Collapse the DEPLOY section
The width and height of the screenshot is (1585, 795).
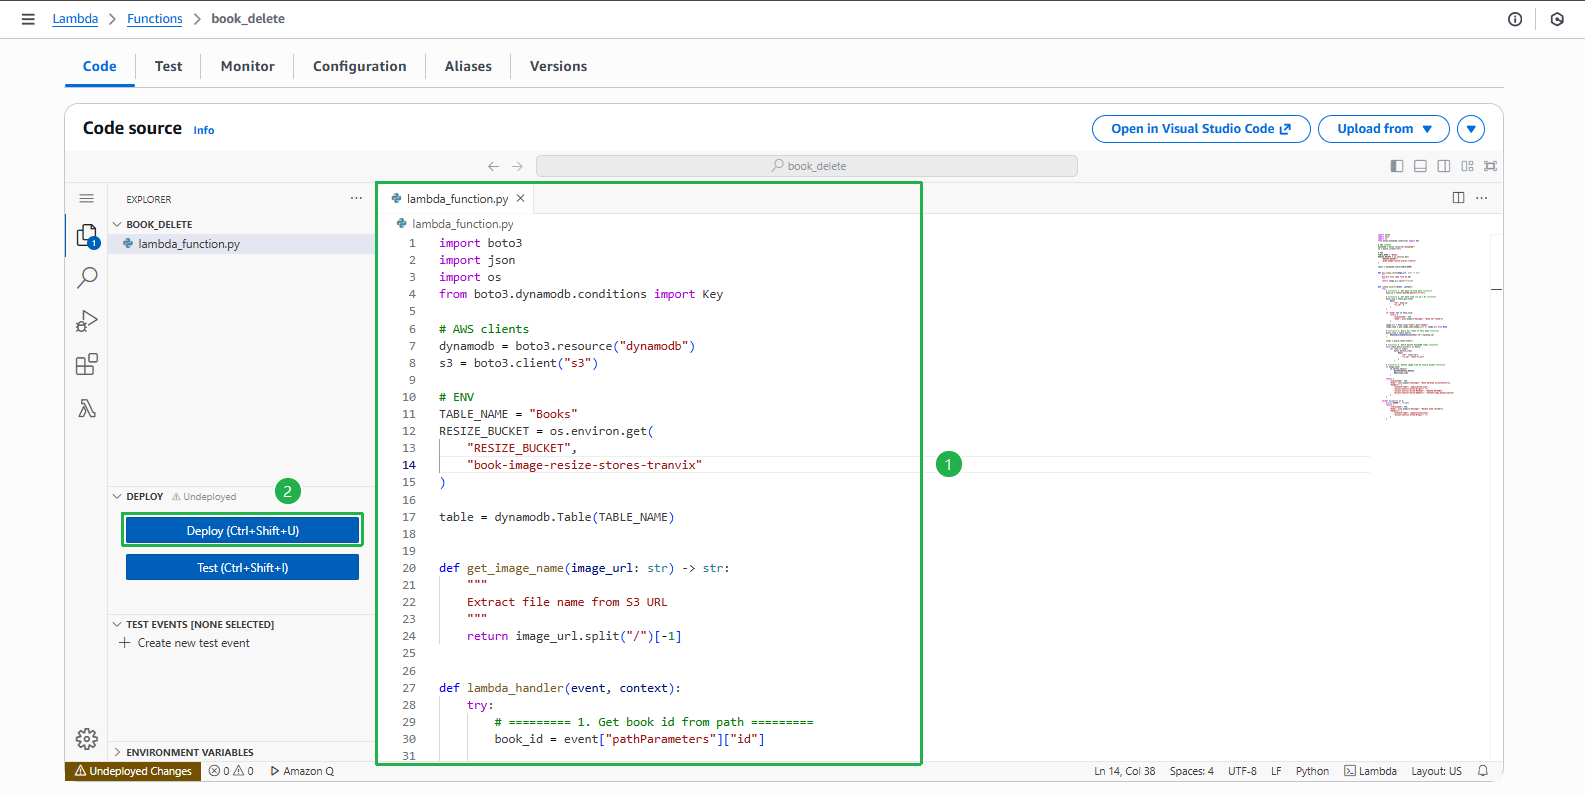pyautogui.click(x=137, y=496)
